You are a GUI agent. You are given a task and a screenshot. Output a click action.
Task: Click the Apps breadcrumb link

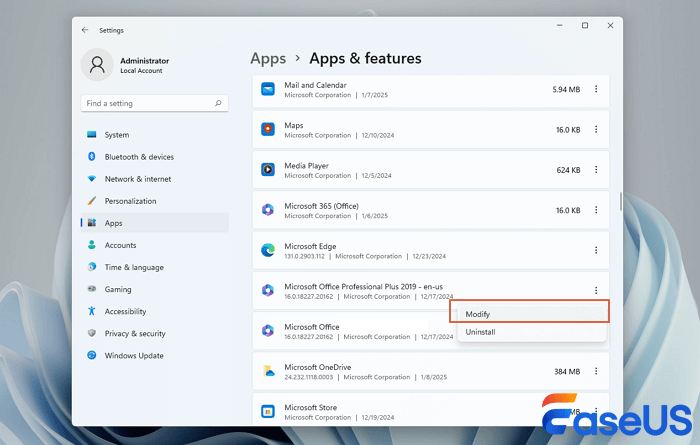[x=268, y=58]
